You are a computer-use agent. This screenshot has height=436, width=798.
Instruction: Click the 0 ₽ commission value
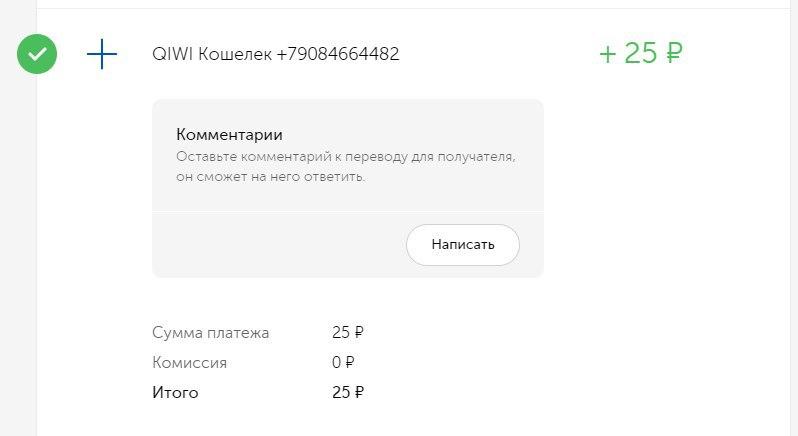point(343,362)
